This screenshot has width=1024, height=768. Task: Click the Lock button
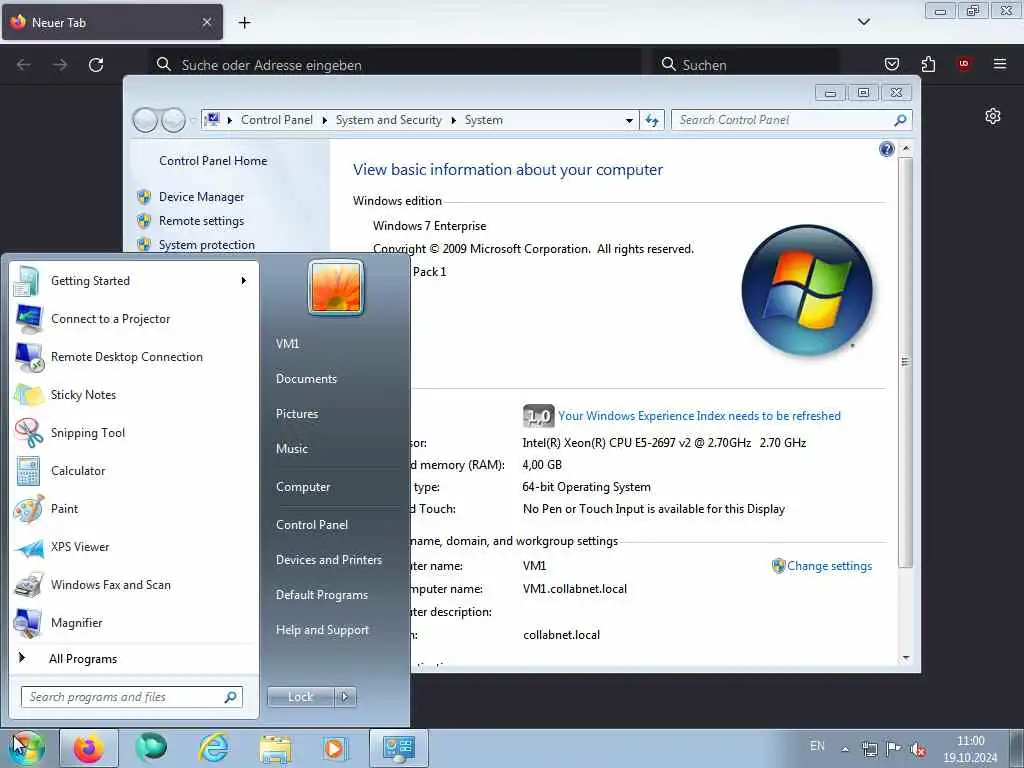pos(300,697)
